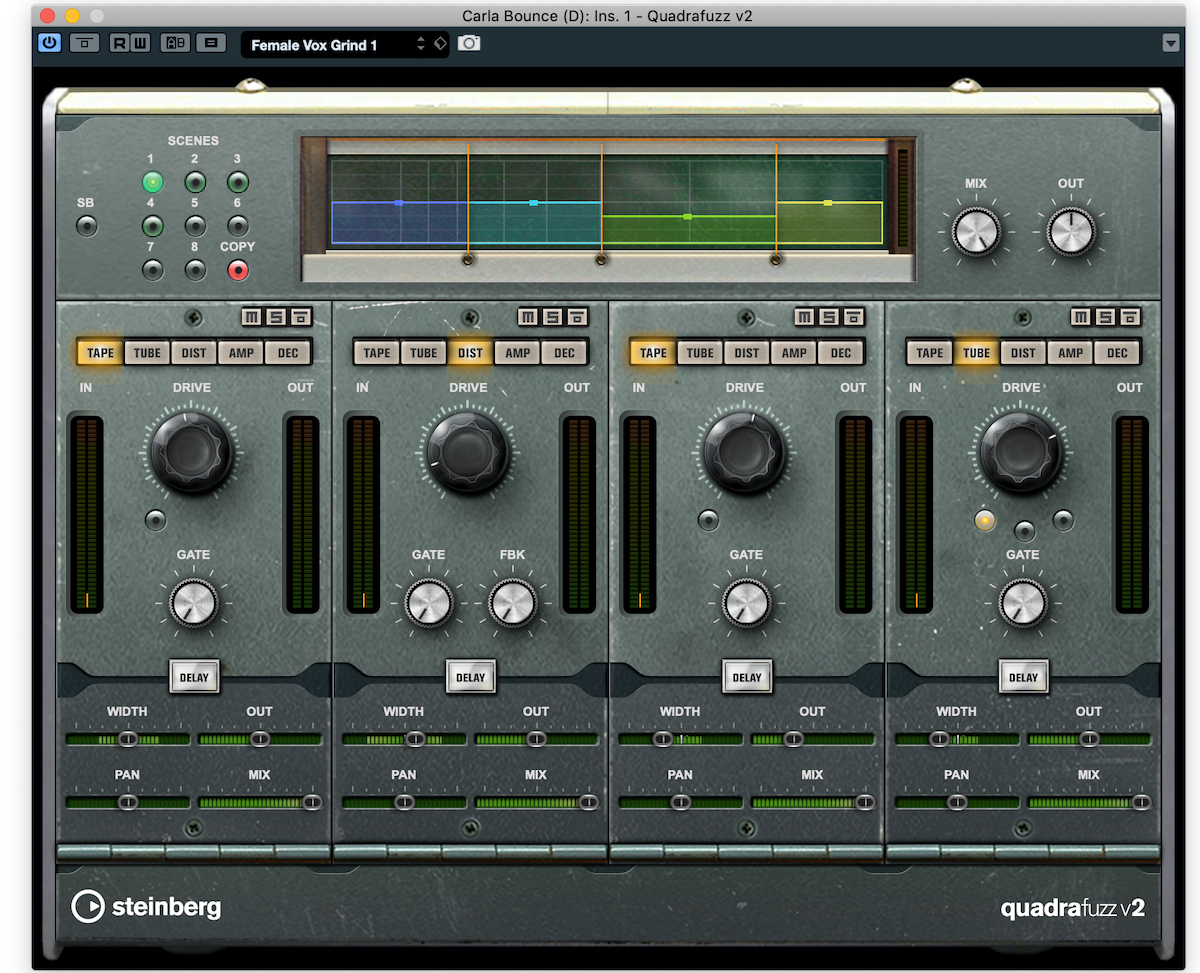Click the crossover handle between bands 1 and 2
This screenshot has width=1200, height=973.
click(468, 260)
